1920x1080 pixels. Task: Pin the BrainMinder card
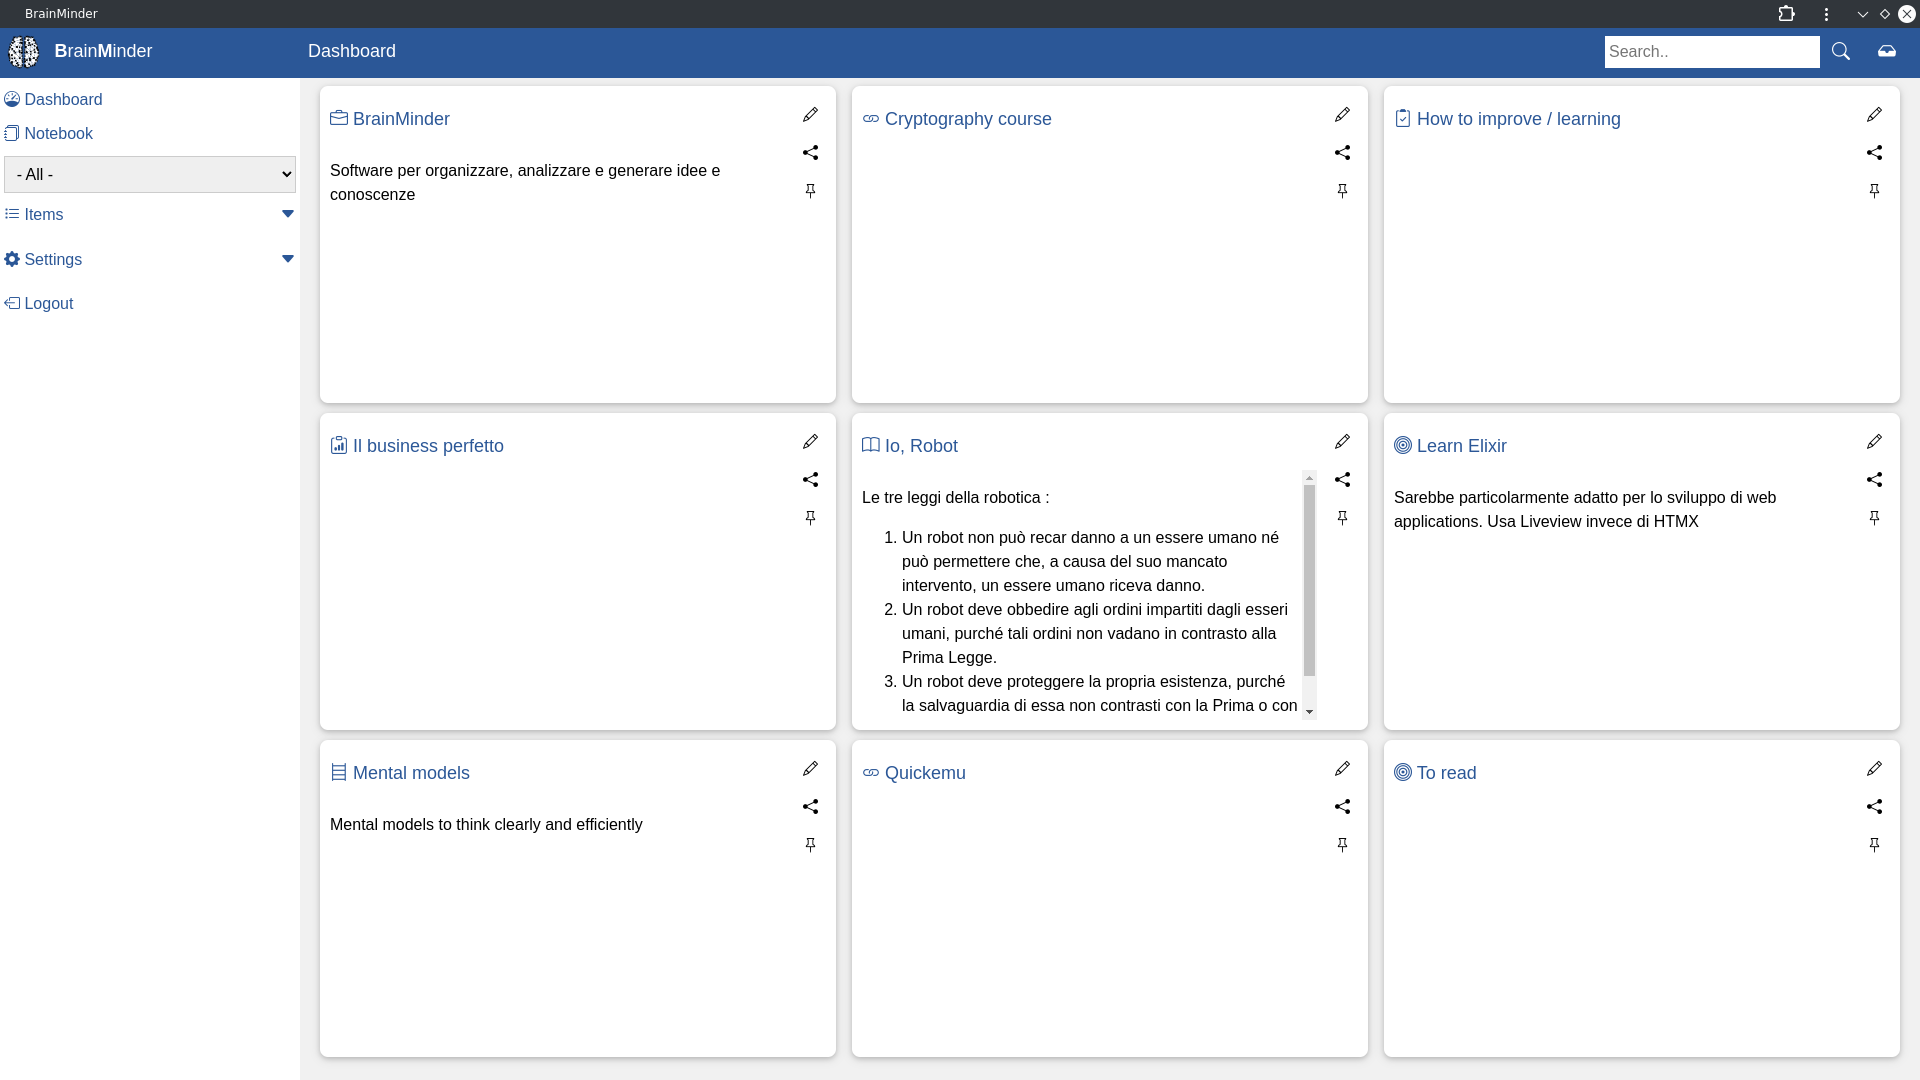click(810, 191)
